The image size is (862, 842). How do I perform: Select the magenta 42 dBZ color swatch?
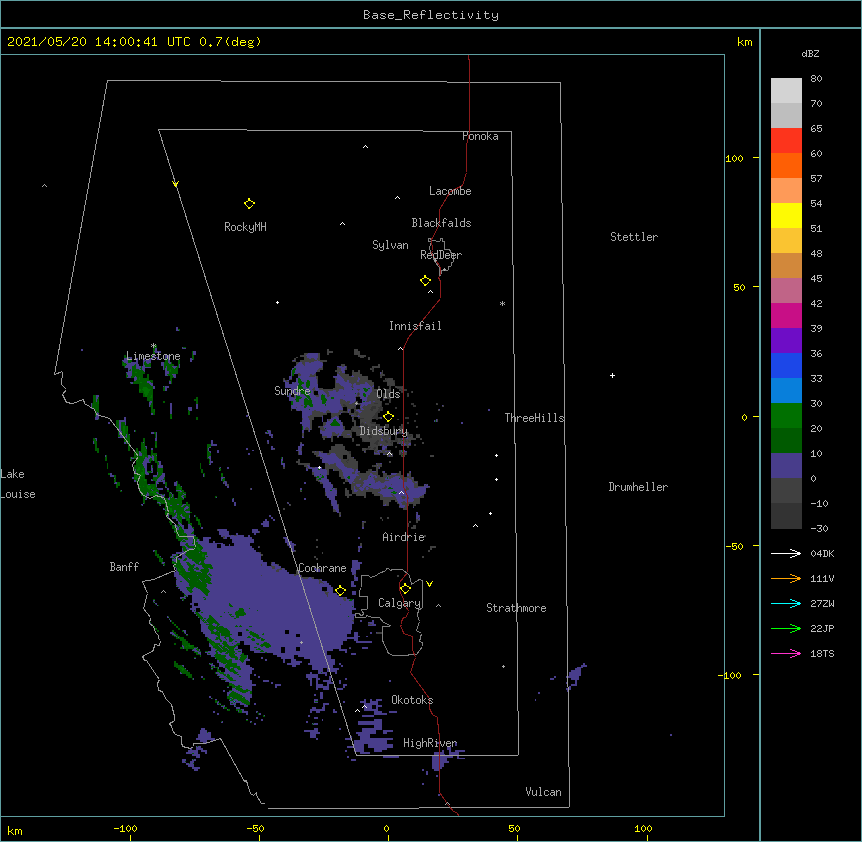pyautogui.click(x=786, y=315)
